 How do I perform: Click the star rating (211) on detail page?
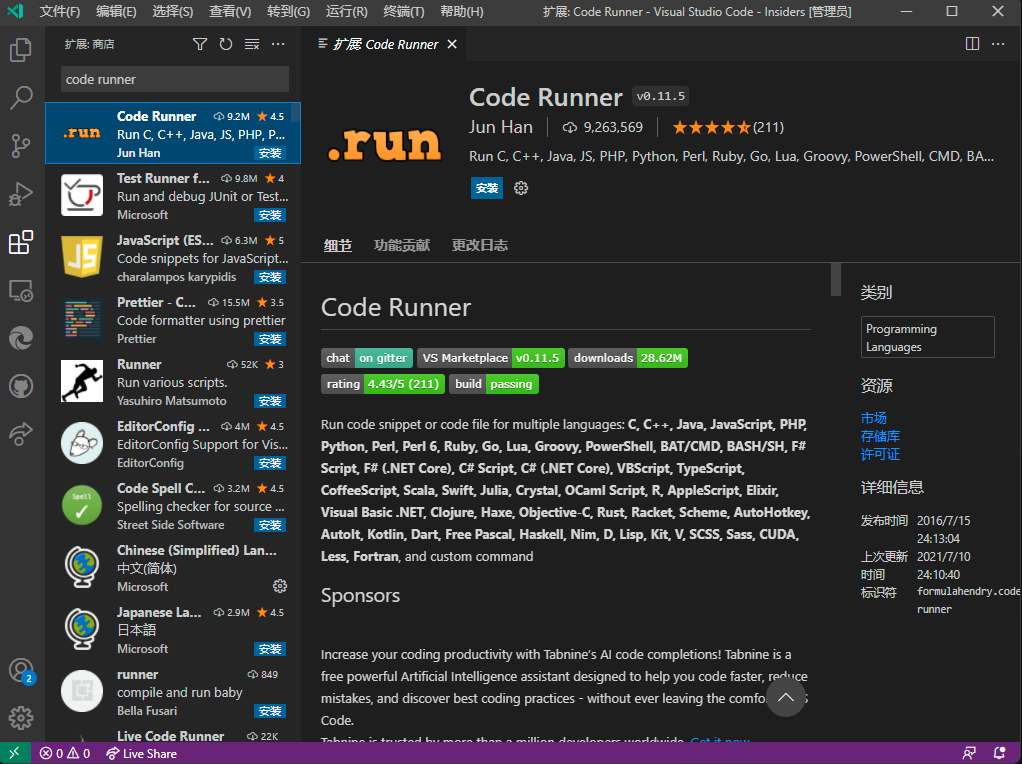(728, 127)
